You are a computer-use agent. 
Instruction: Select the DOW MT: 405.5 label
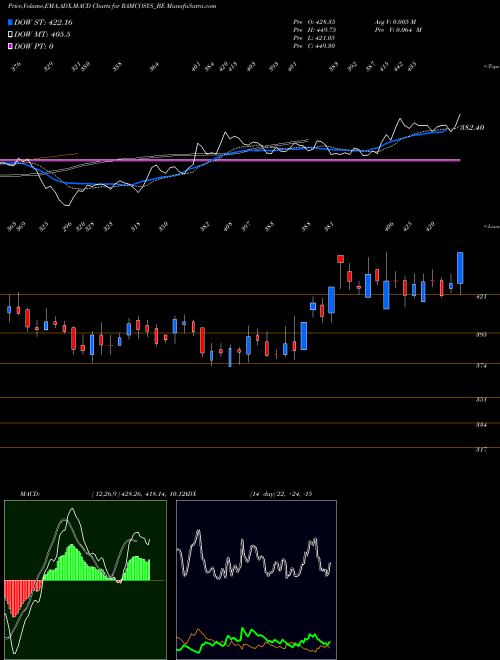click(42, 35)
